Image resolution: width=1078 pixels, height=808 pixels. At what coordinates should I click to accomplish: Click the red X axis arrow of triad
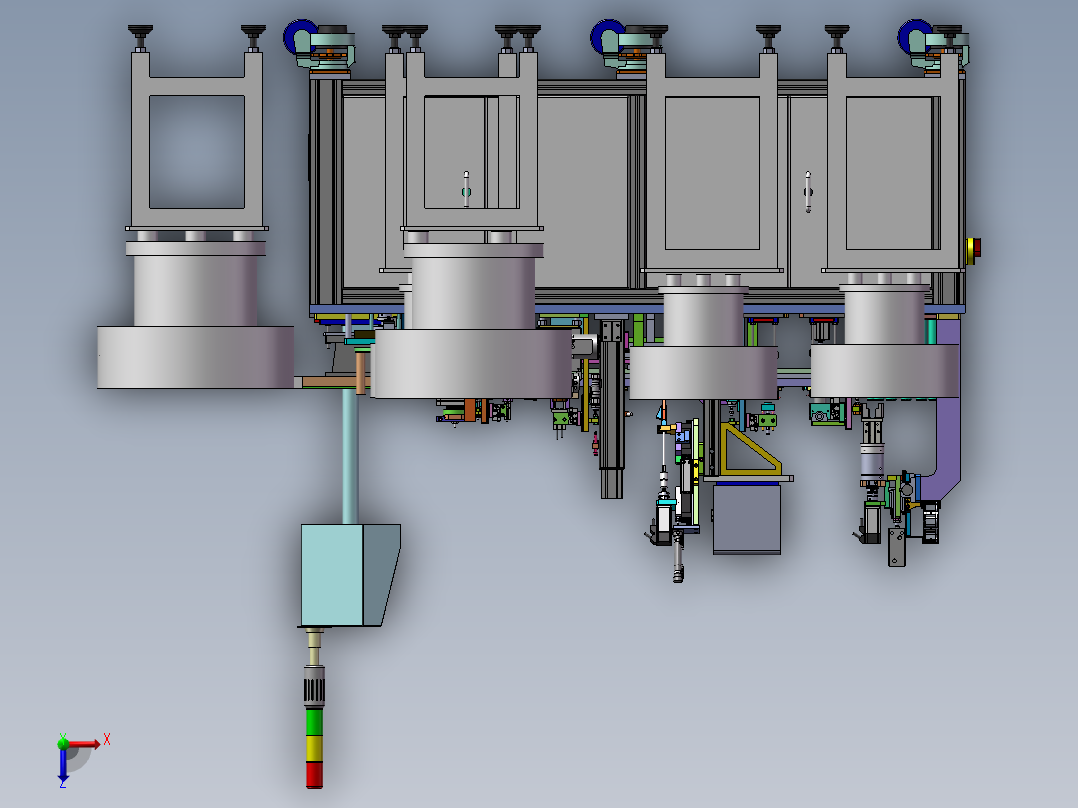tap(85, 743)
